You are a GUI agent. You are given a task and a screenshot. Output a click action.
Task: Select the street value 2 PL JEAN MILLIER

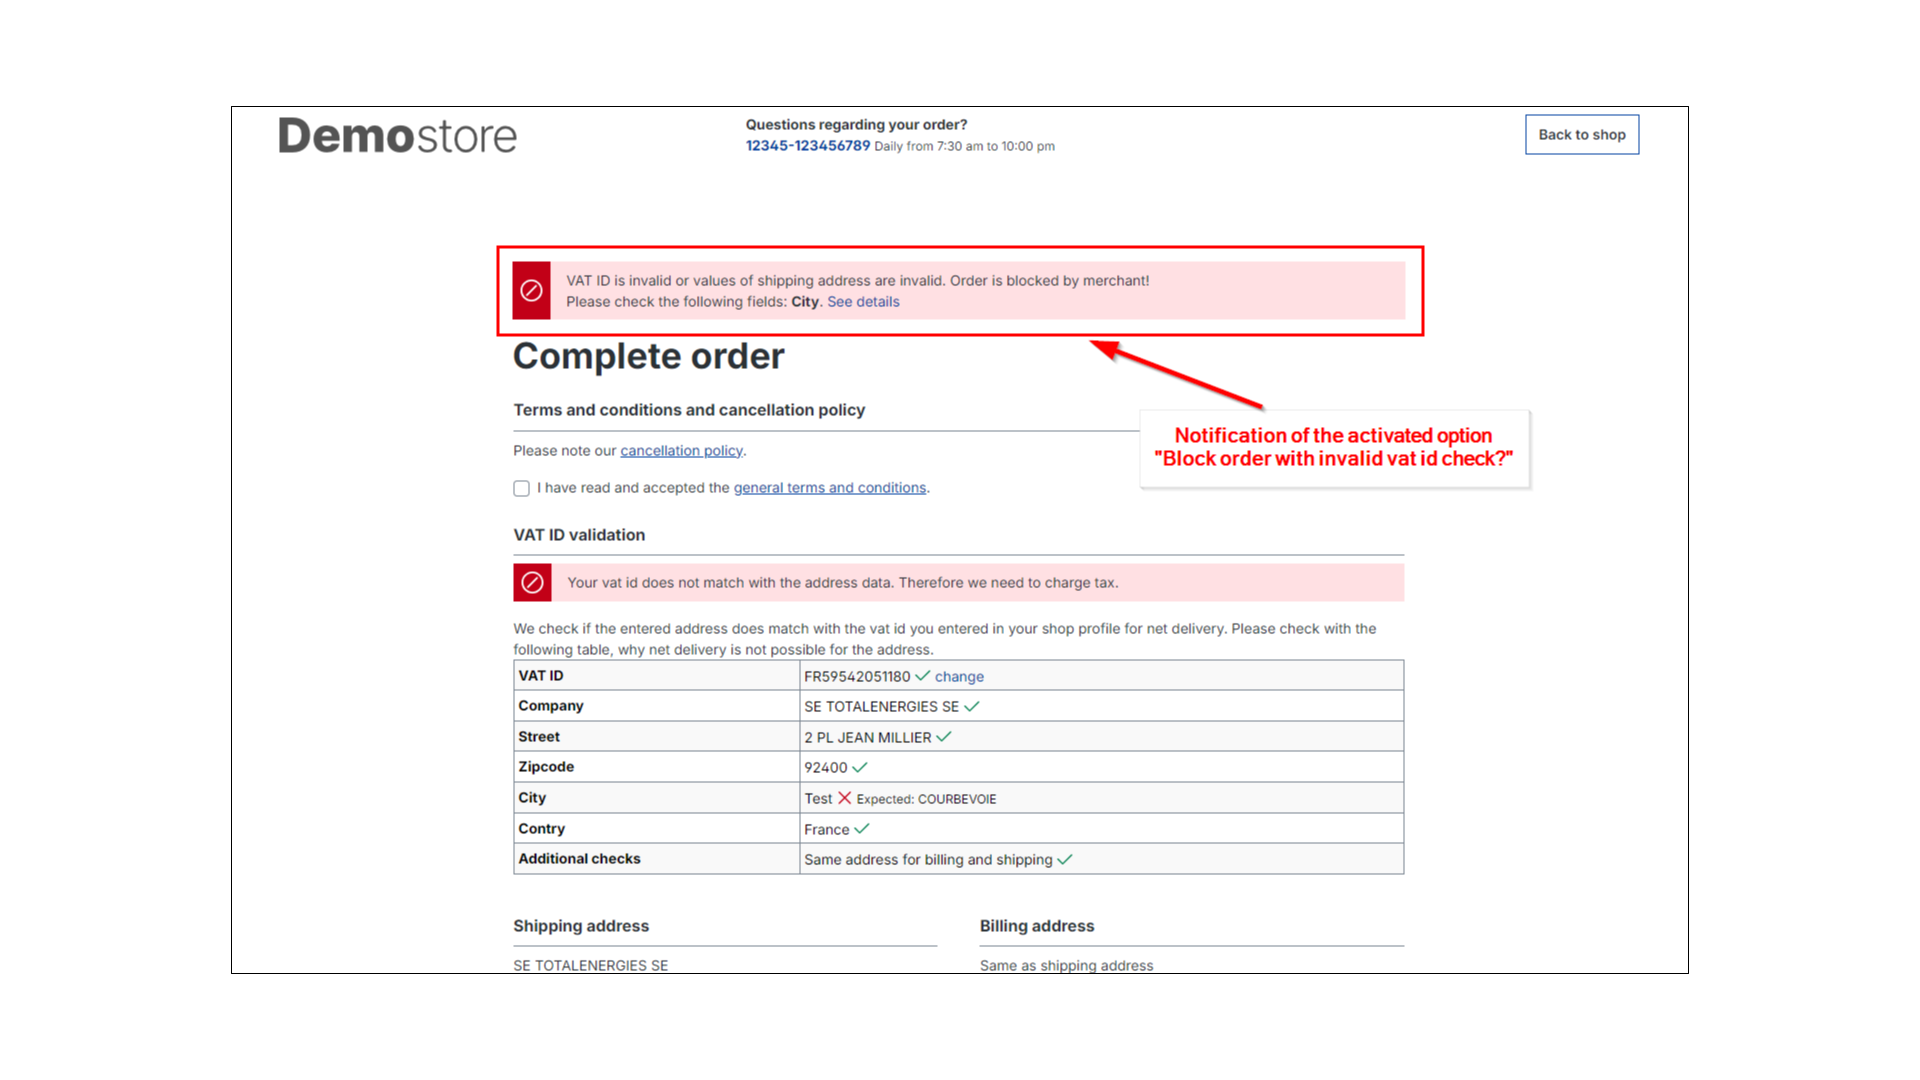point(867,738)
